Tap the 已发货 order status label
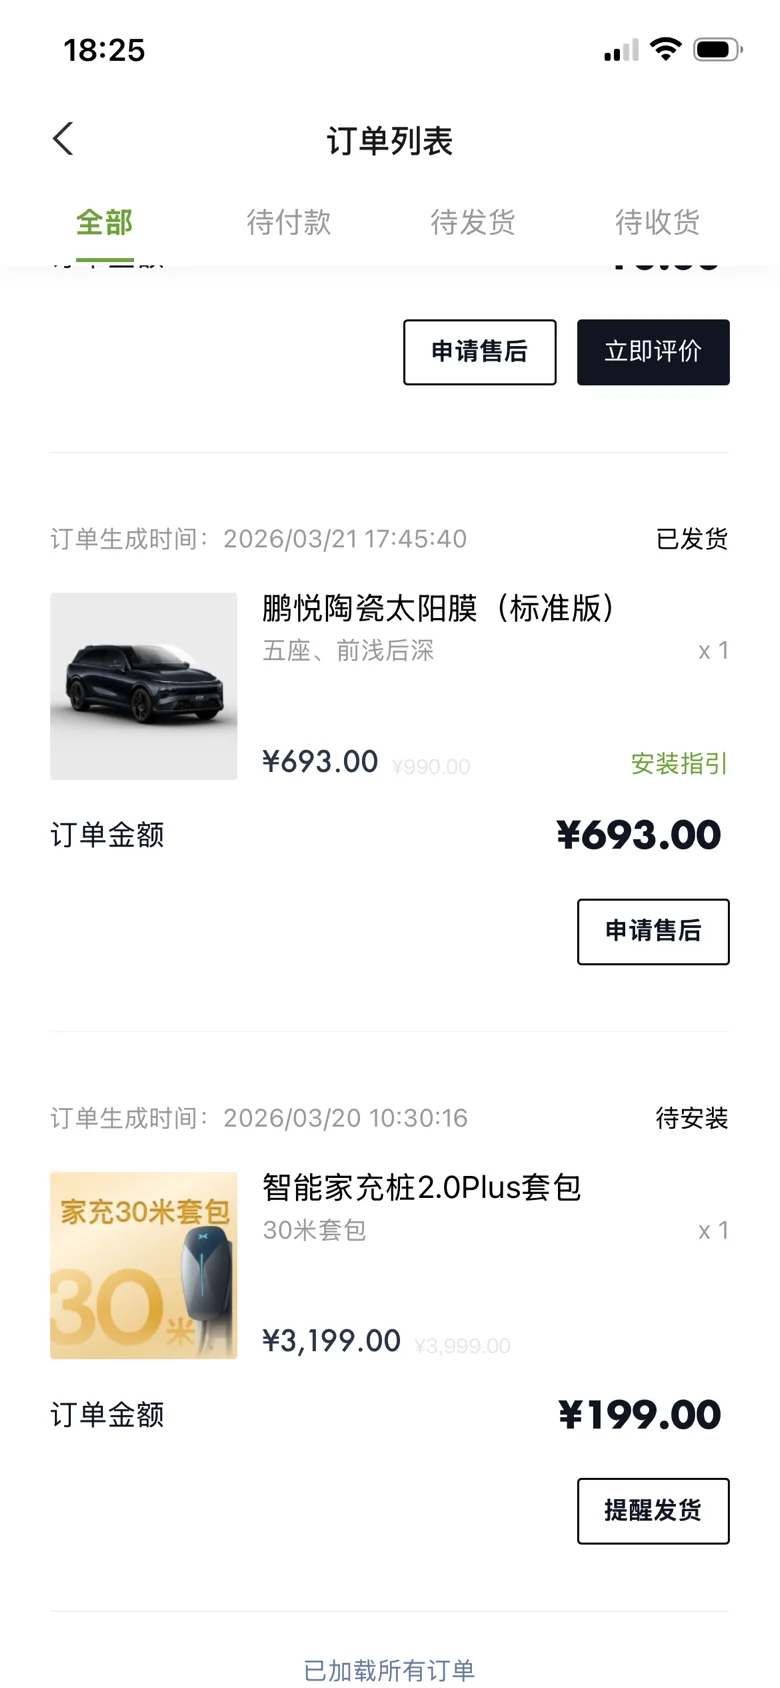The width and height of the screenshot is (780, 1688). click(x=692, y=539)
